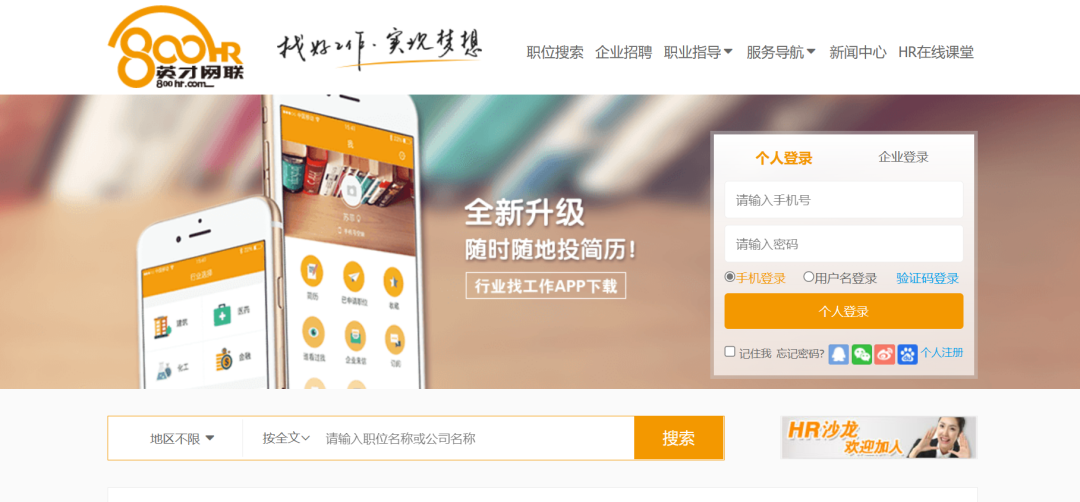
Task: Click the orange 个人登录 button
Action: pyautogui.click(x=844, y=311)
